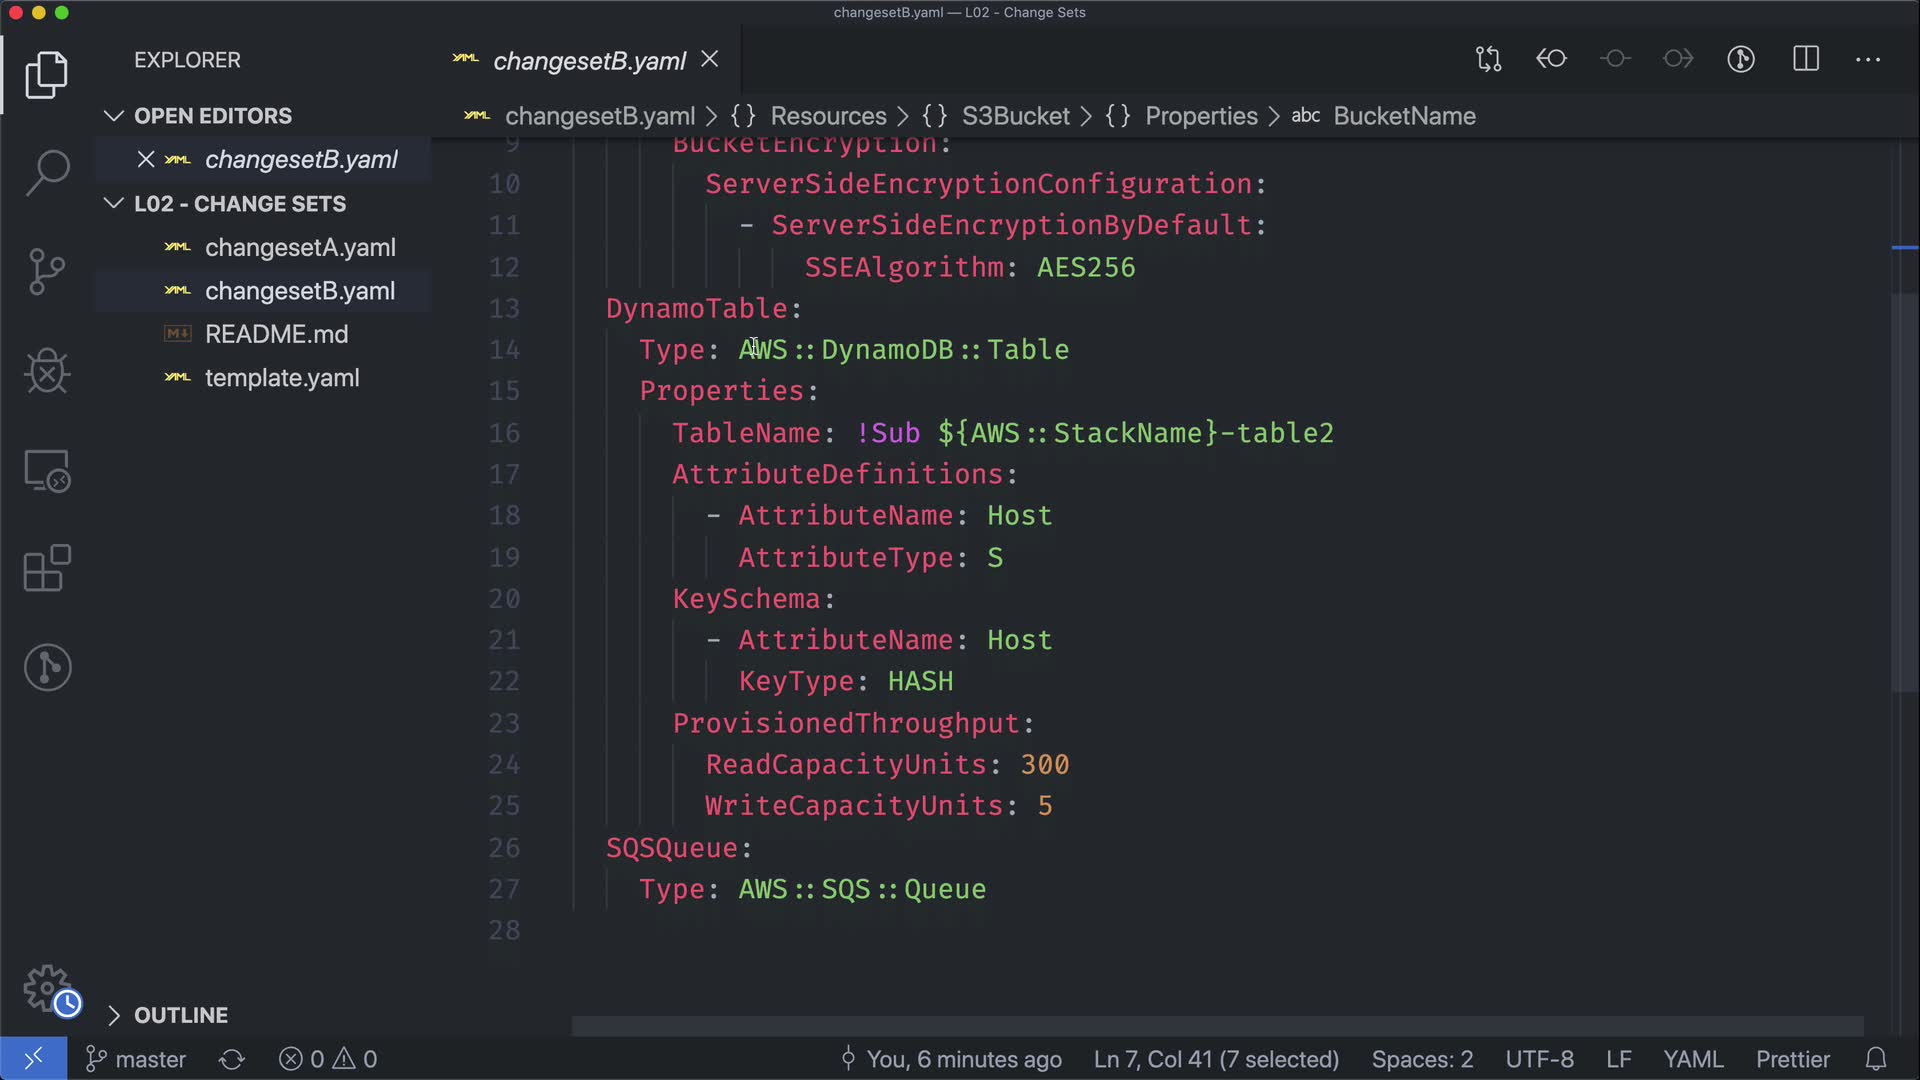Open the Run and Debug view
The width and height of the screenshot is (1920, 1080).
coord(47,371)
